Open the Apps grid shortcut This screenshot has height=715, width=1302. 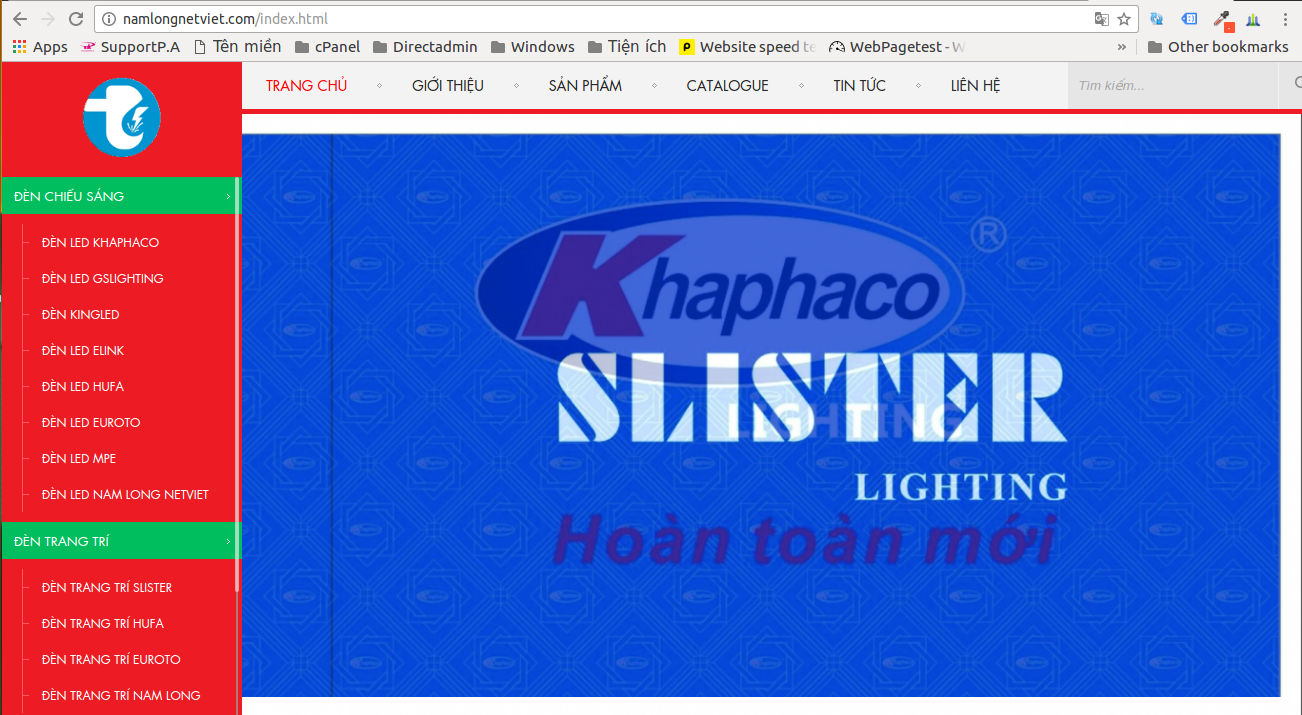40,47
